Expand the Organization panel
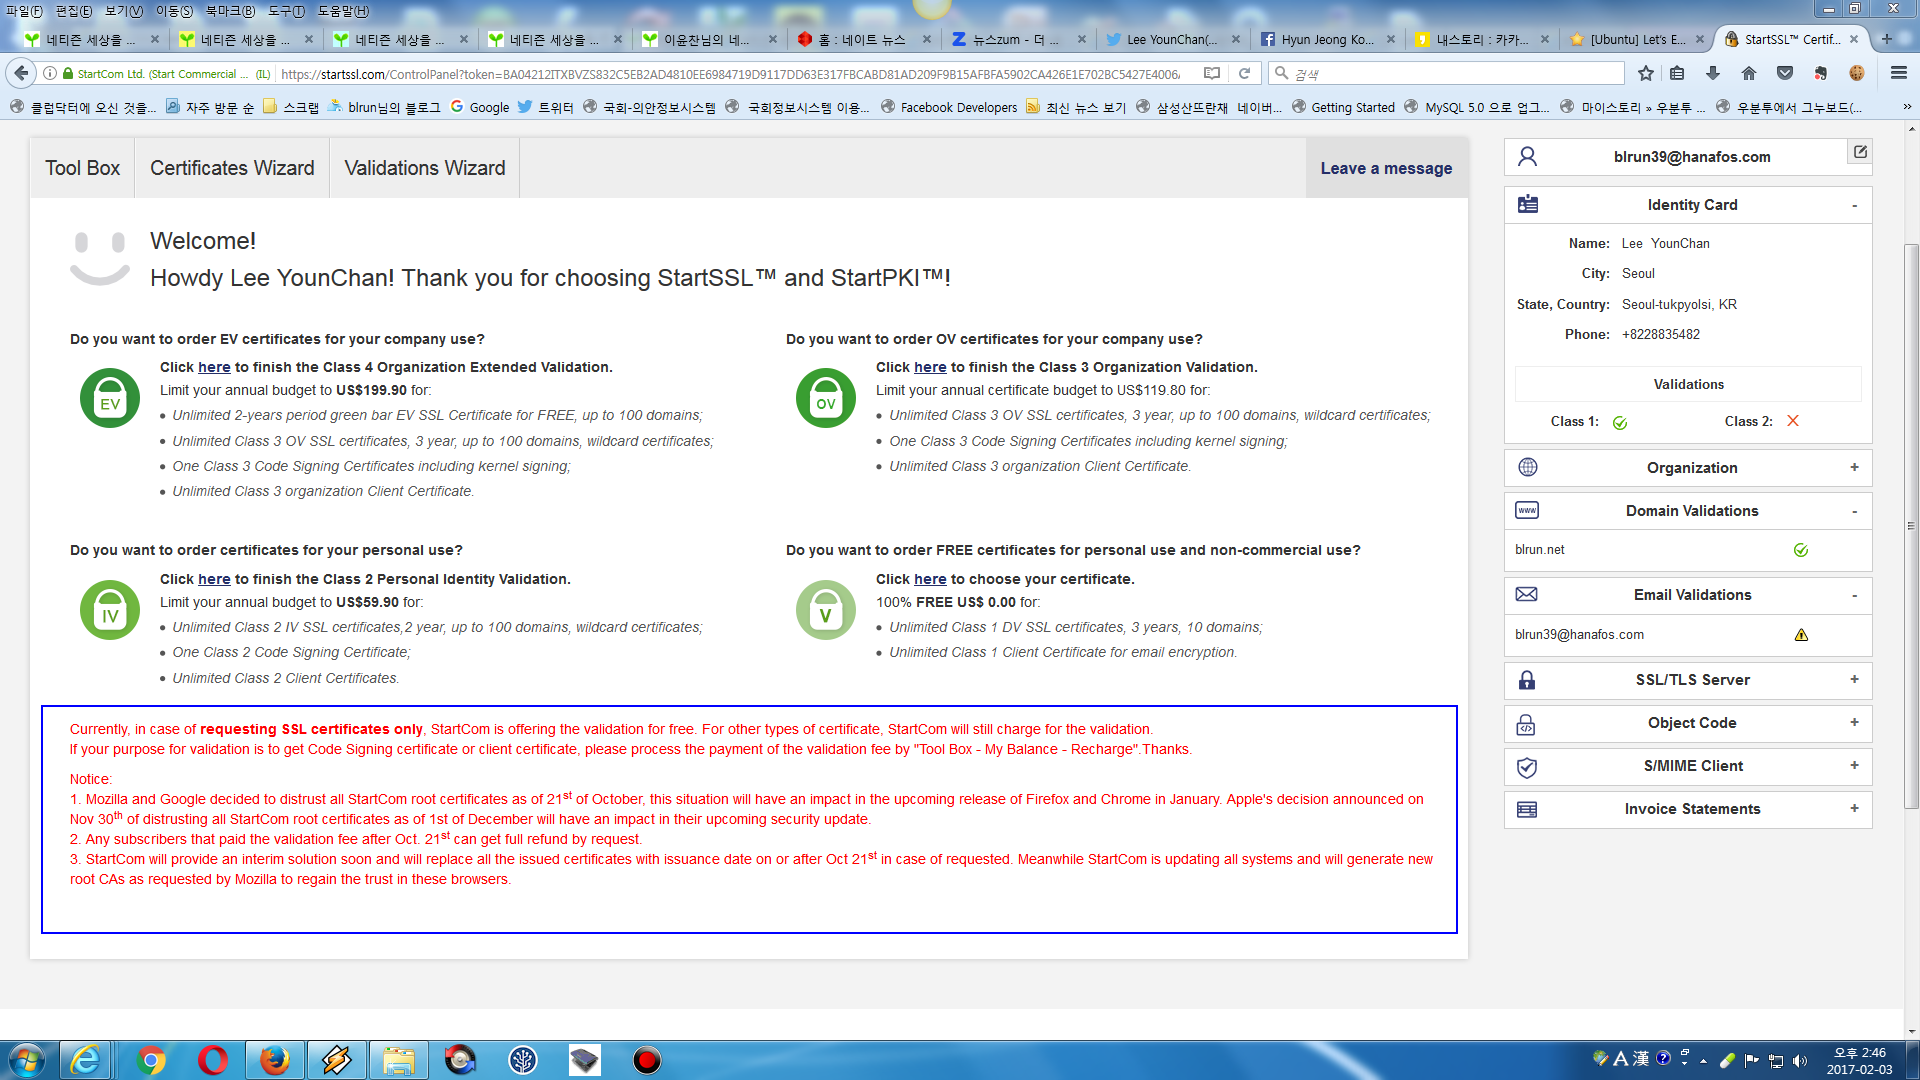 click(x=1854, y=467)
